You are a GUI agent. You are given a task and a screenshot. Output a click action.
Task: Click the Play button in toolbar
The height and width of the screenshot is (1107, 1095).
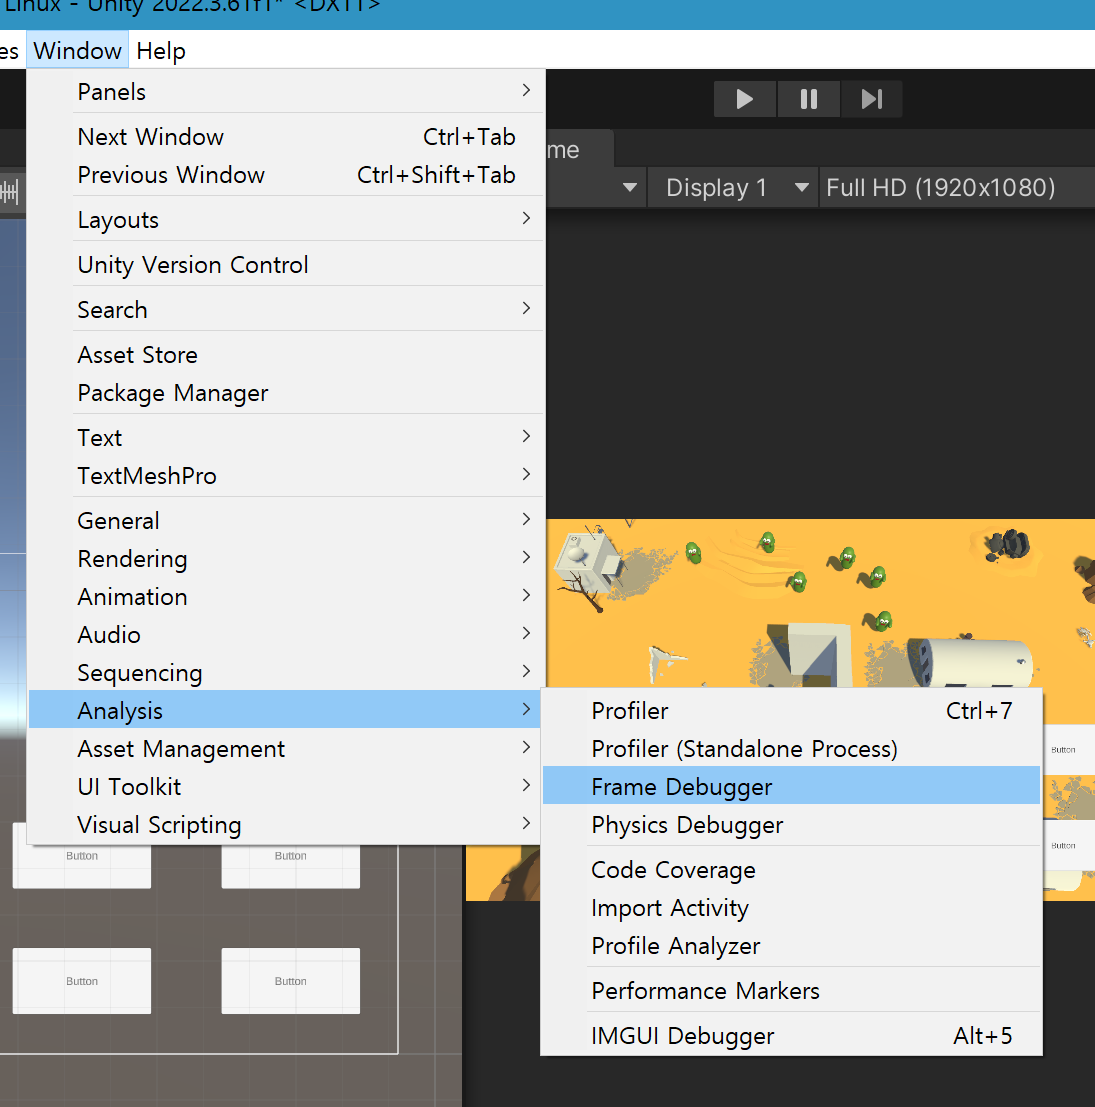[x=745, y=99]
